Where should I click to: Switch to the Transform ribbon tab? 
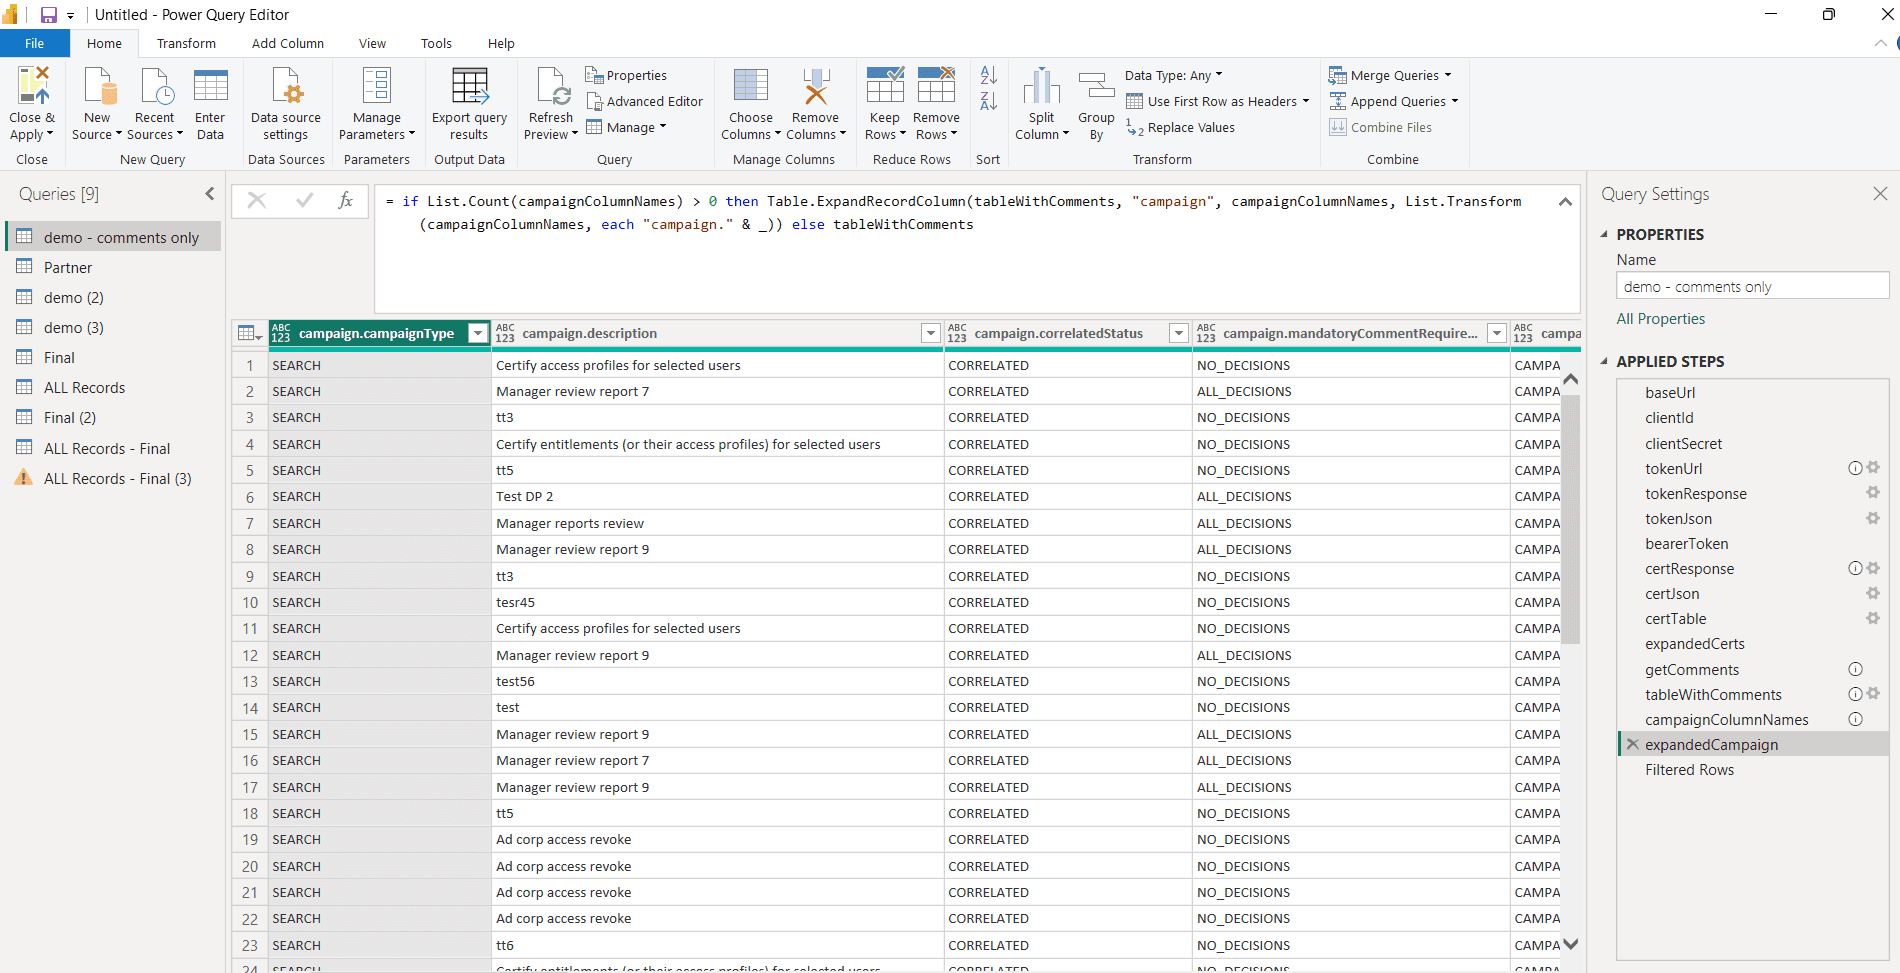[x=186, y=43]
